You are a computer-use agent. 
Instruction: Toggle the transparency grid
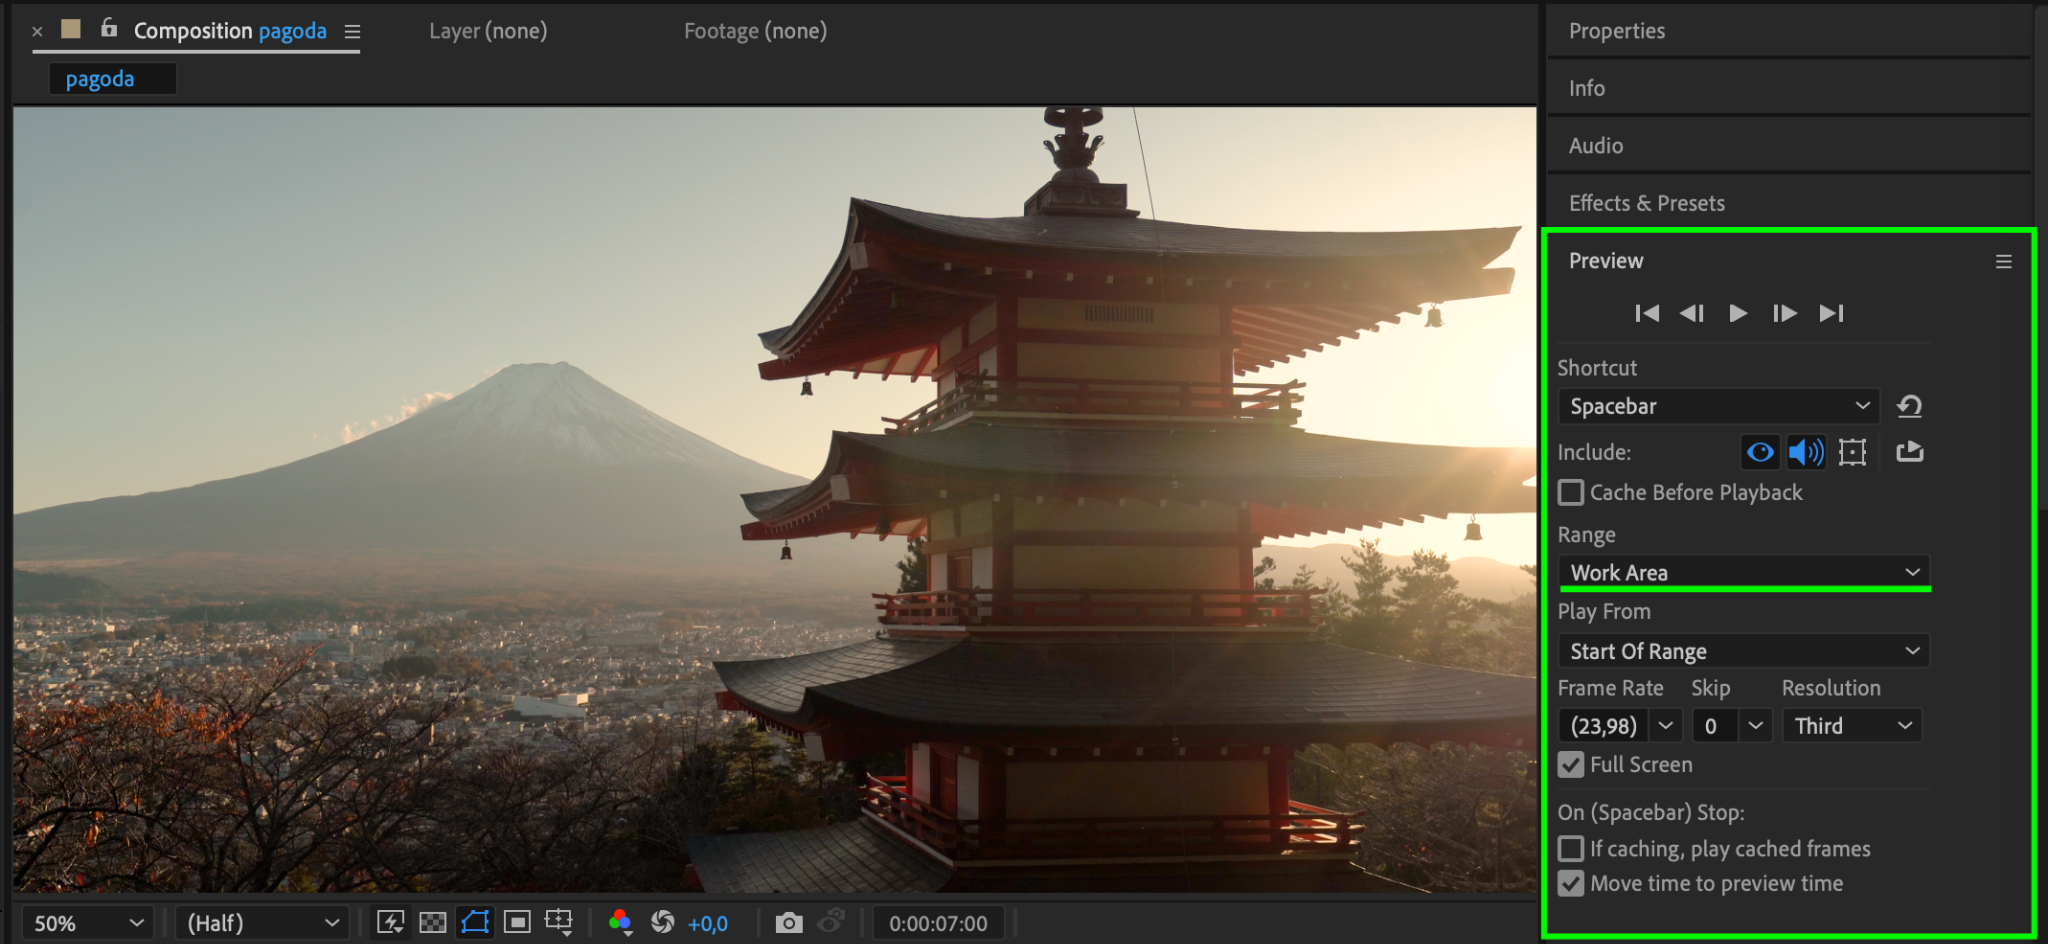click(432, 923)
